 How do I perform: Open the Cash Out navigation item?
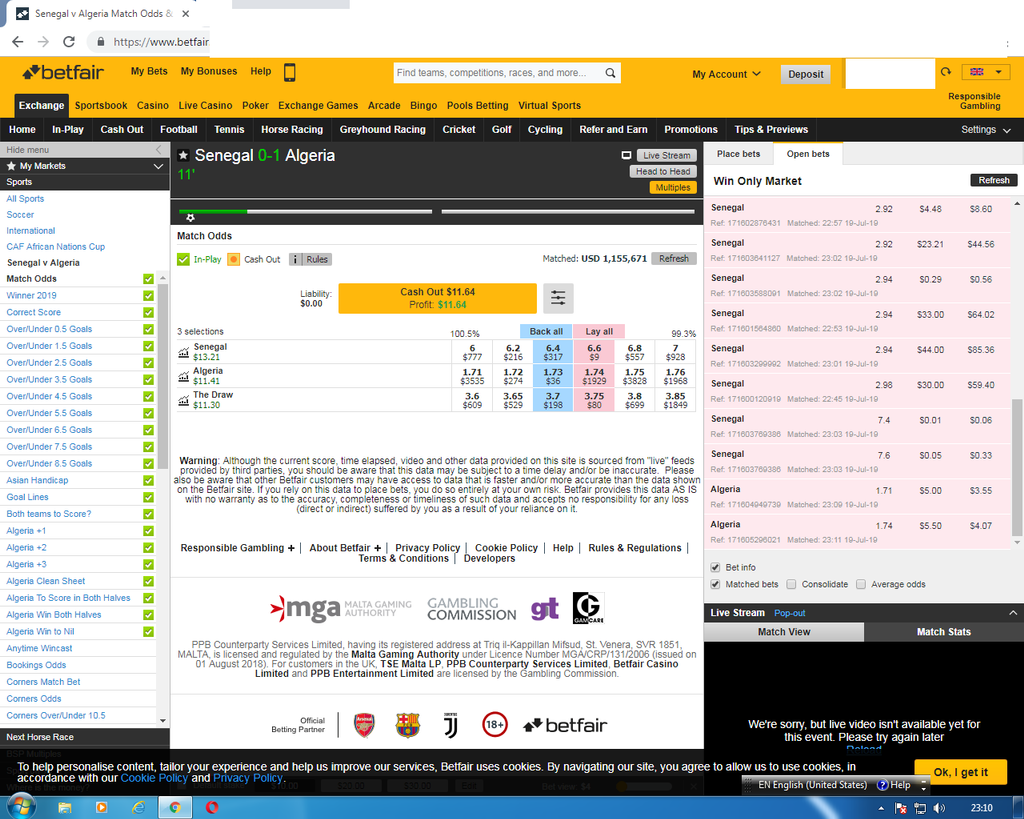(x=122, y=129)
